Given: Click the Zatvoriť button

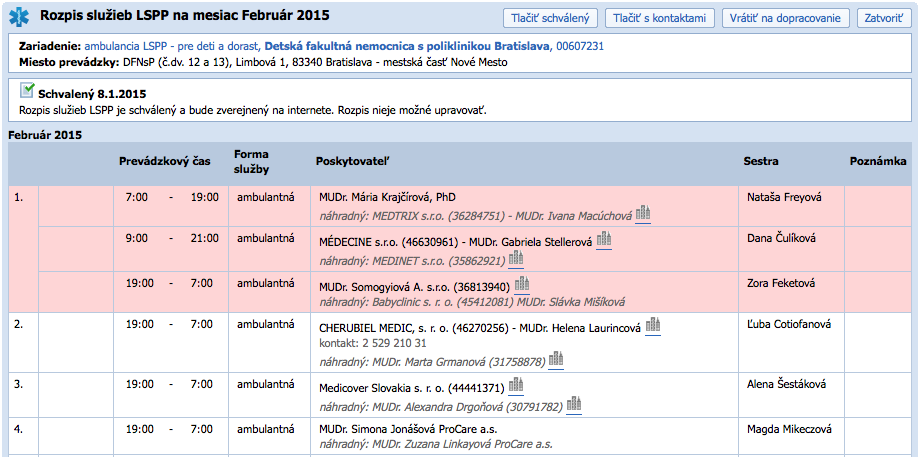Looking at the screenshot, I should [x=884, y=18].
